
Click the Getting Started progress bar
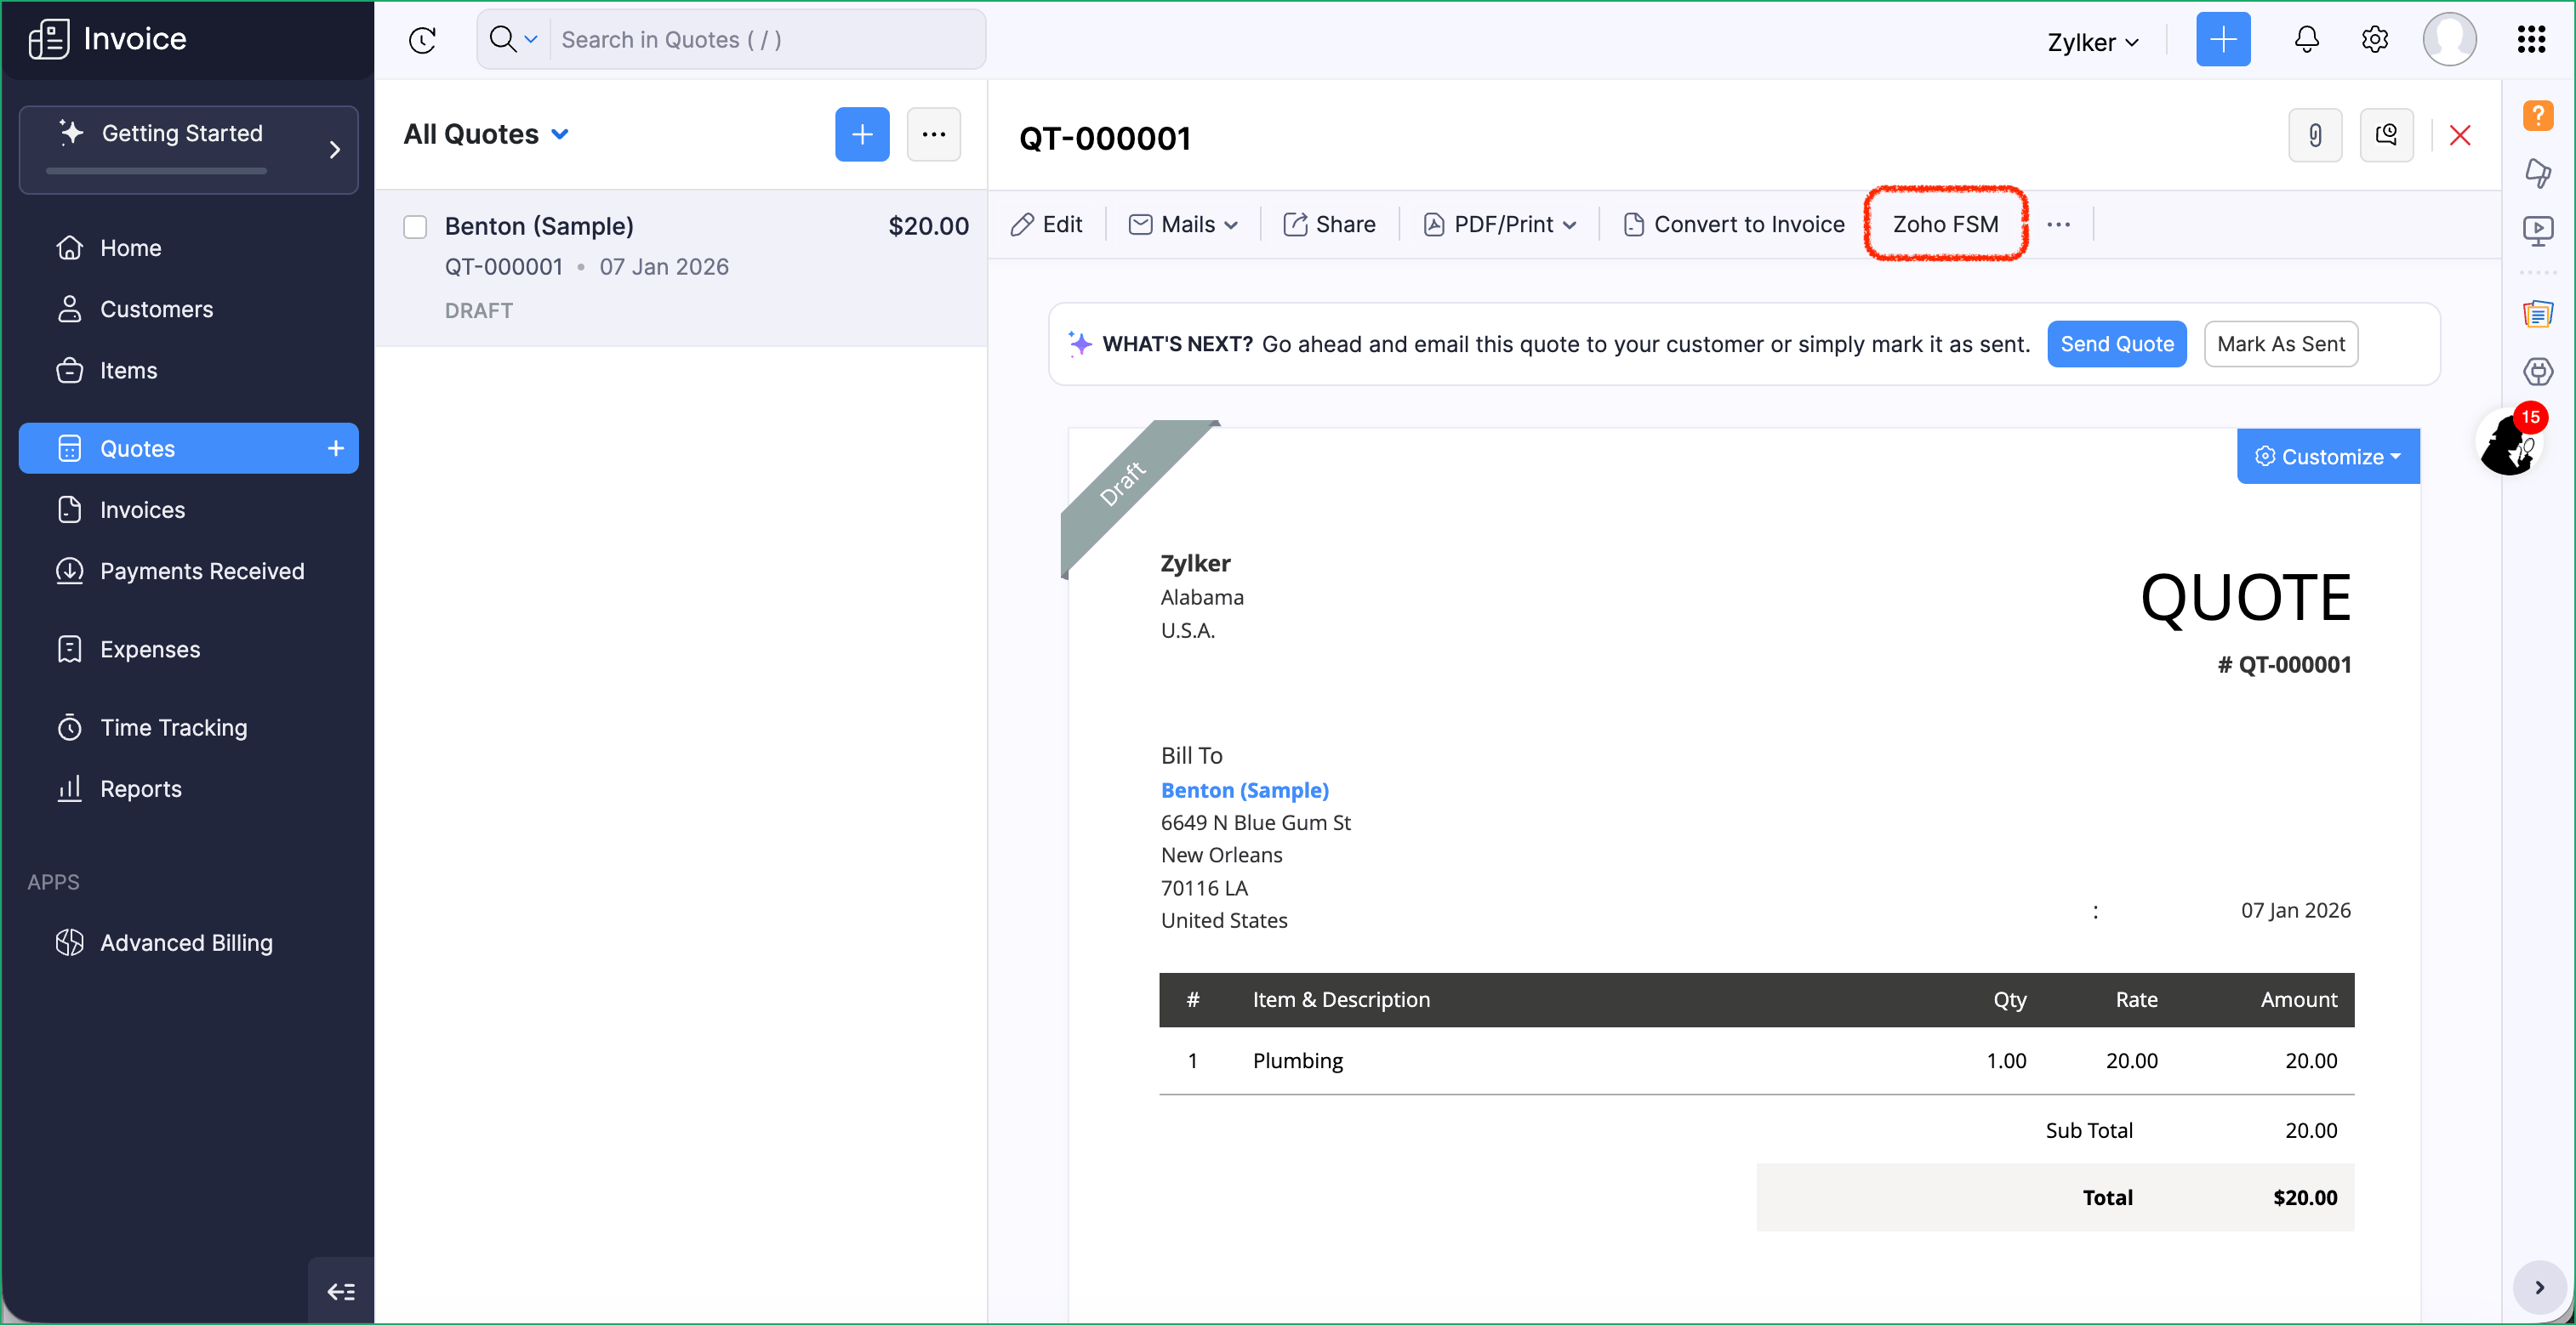coord(156,171)
